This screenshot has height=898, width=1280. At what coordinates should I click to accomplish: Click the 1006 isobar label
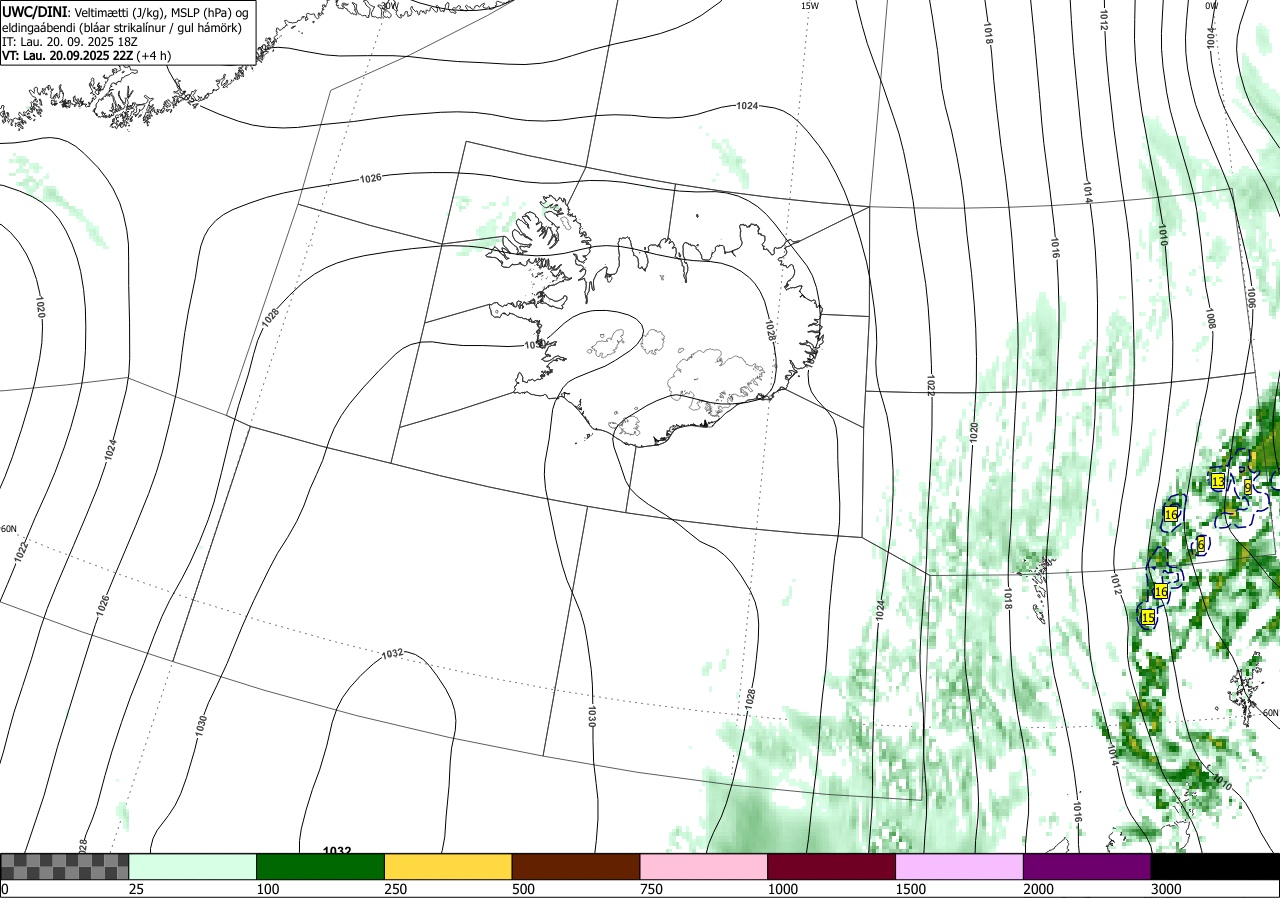coord(1250,297)
